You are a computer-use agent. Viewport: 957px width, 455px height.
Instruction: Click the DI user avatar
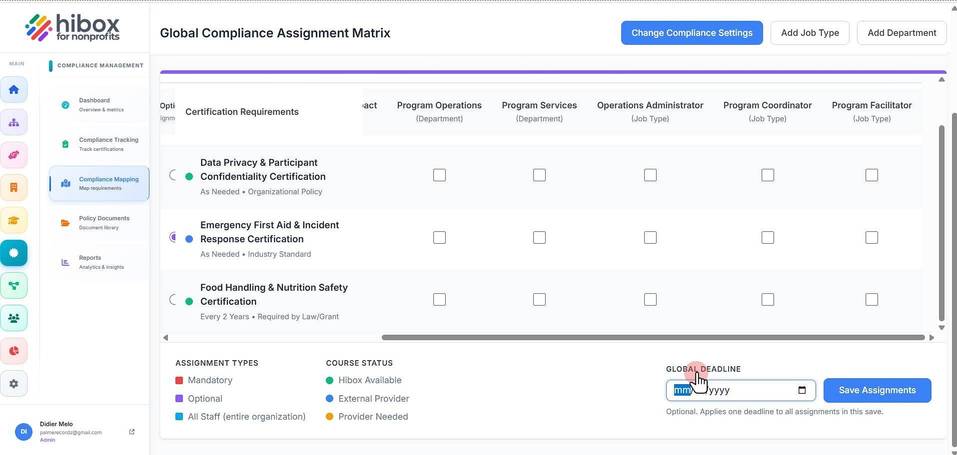[23, 431]
